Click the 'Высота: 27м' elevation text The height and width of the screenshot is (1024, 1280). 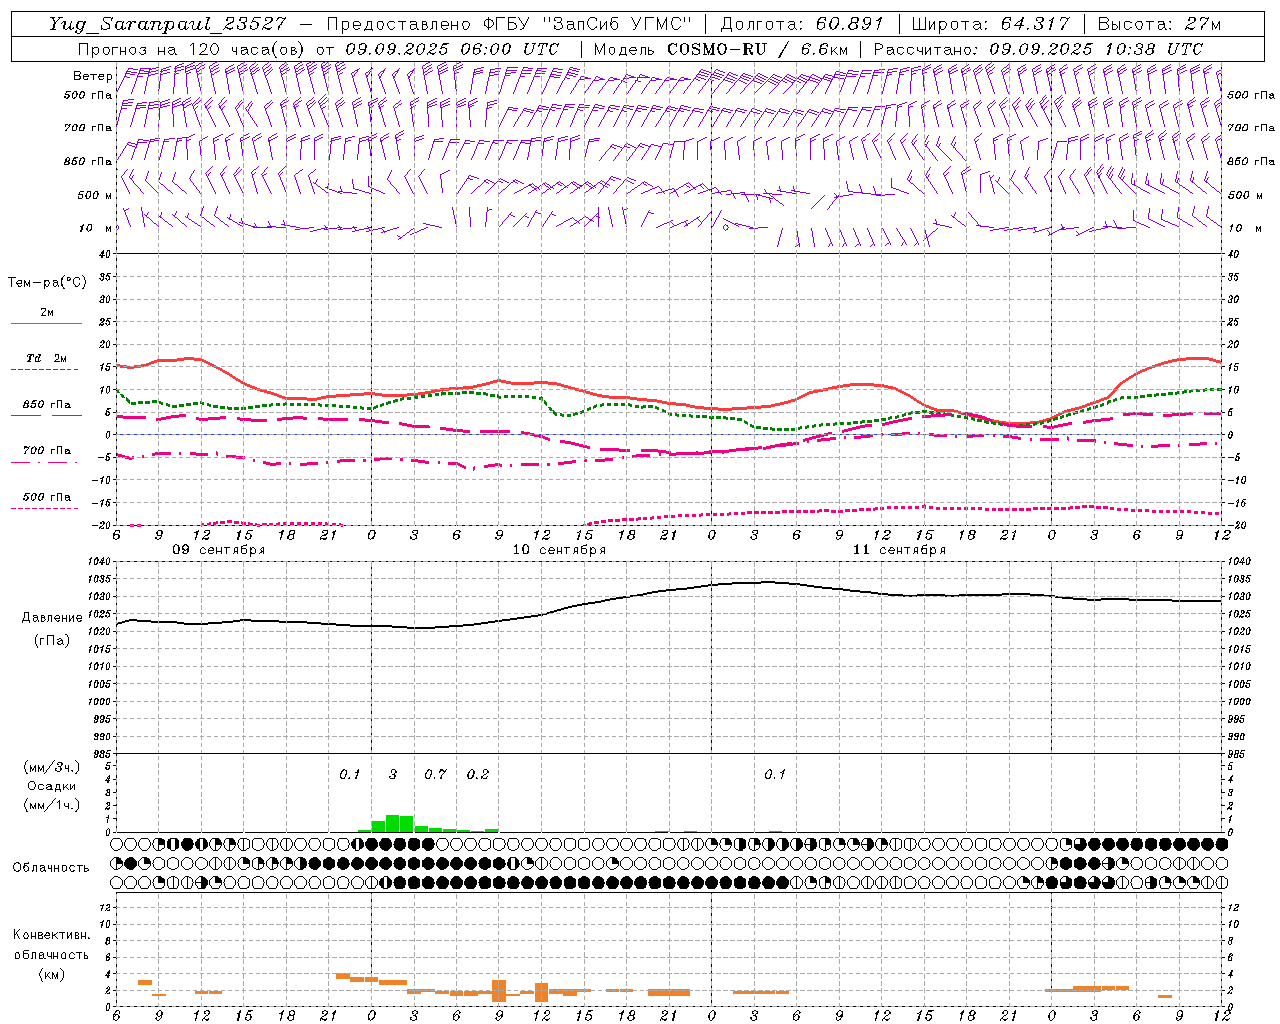1159,24
